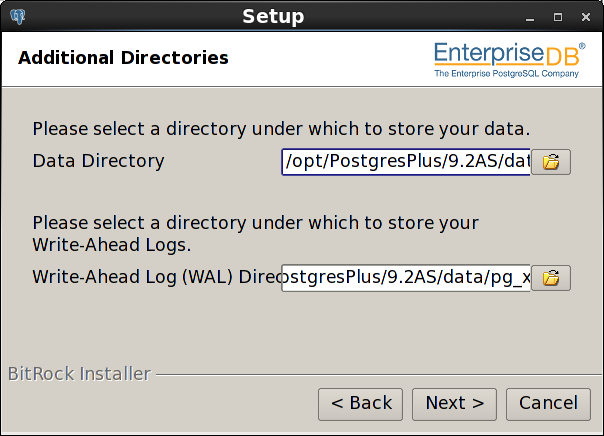Click the EnterpriseDB logo

[510, 60]
